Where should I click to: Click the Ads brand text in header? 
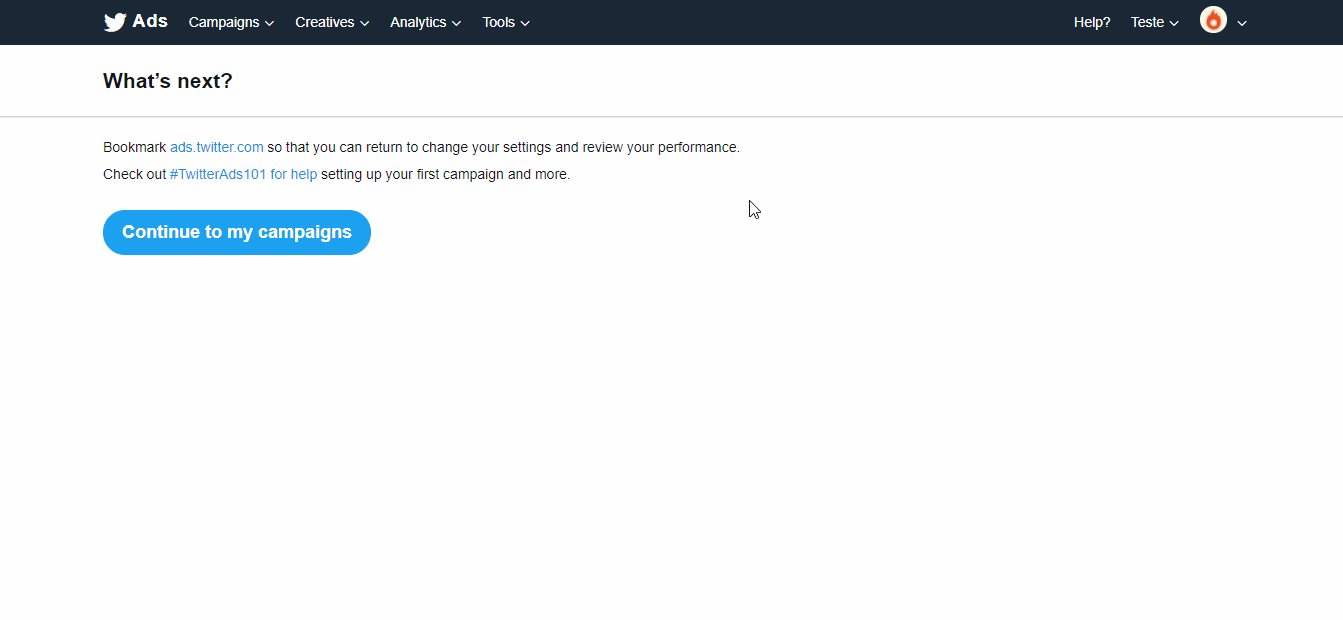[x=150, y=21]
